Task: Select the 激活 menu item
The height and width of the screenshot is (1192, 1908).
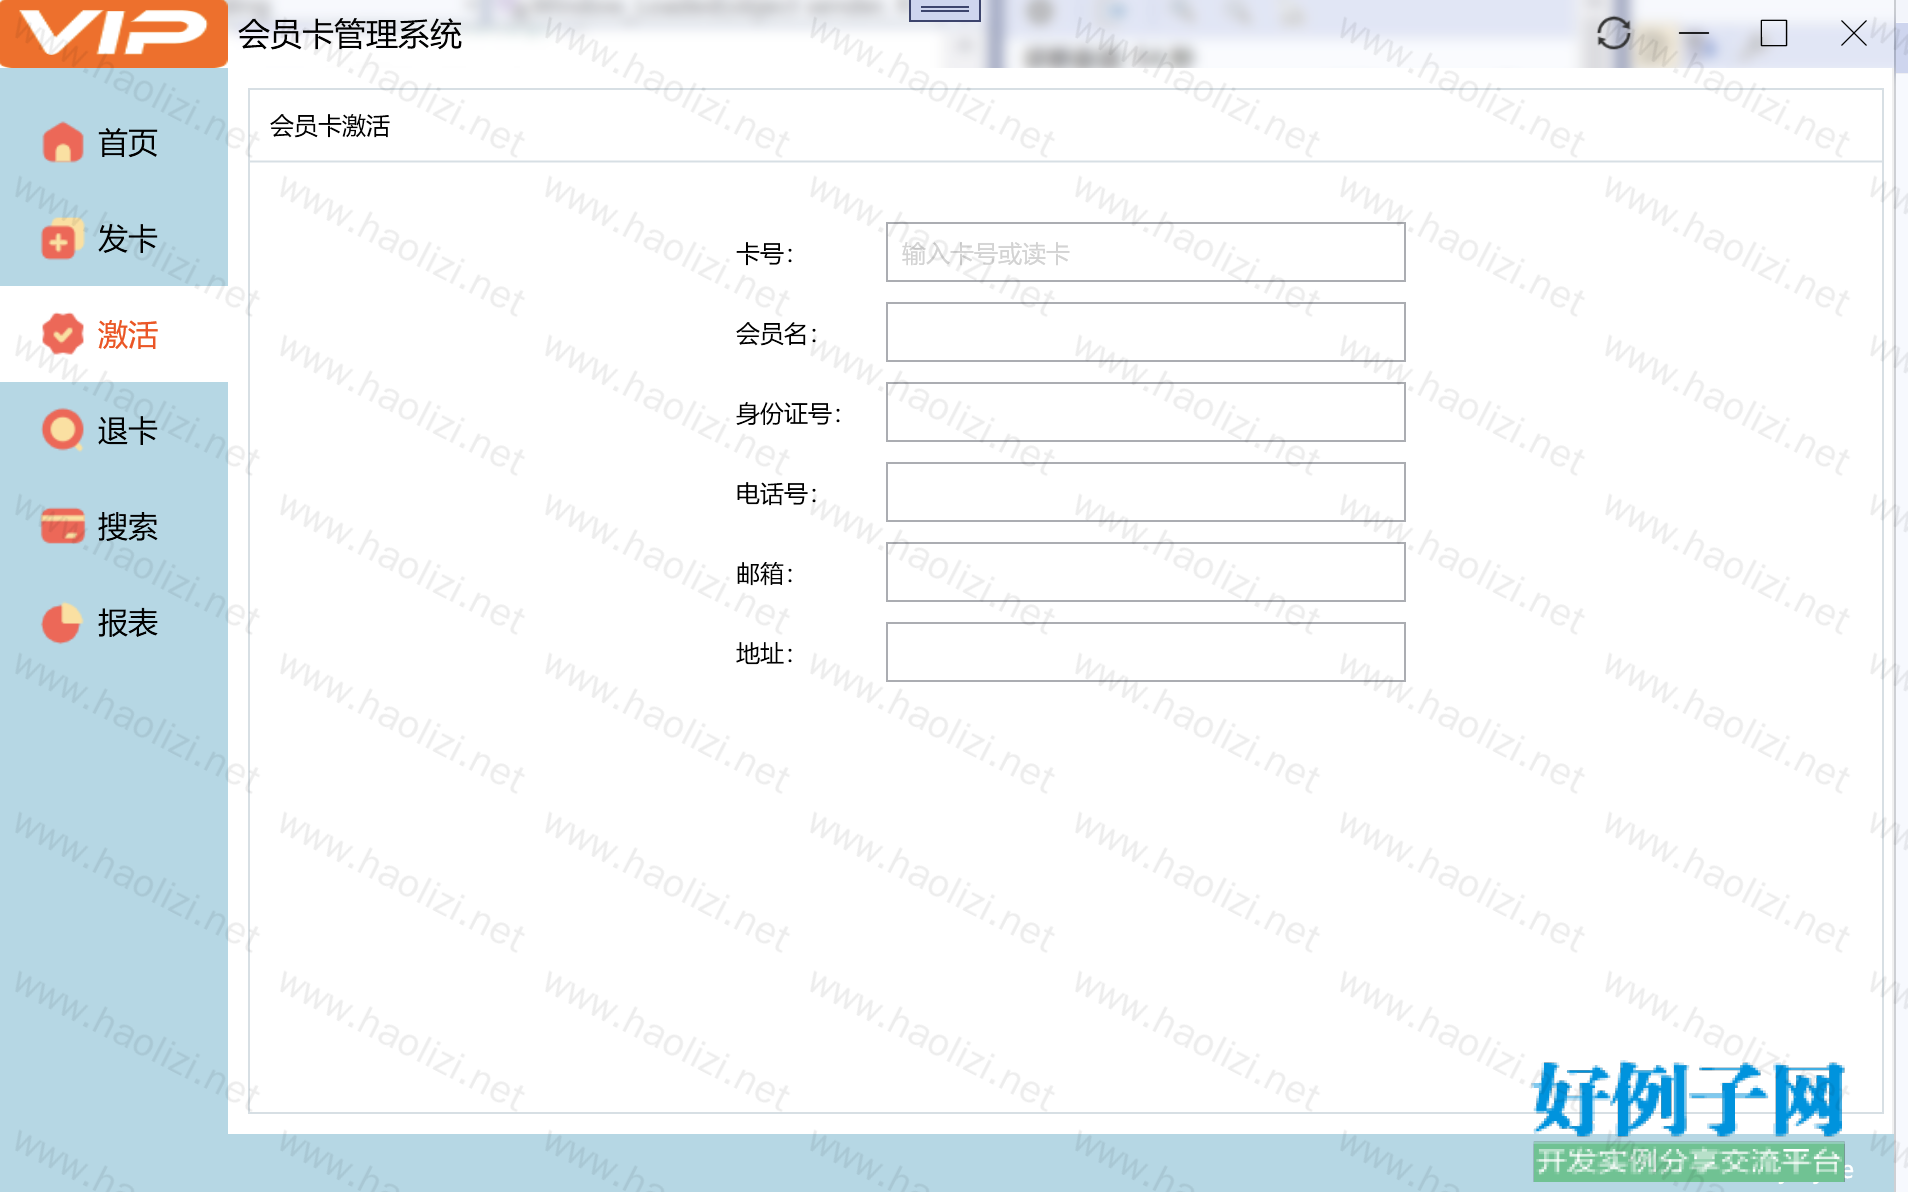Action: [x=114, y=334]
